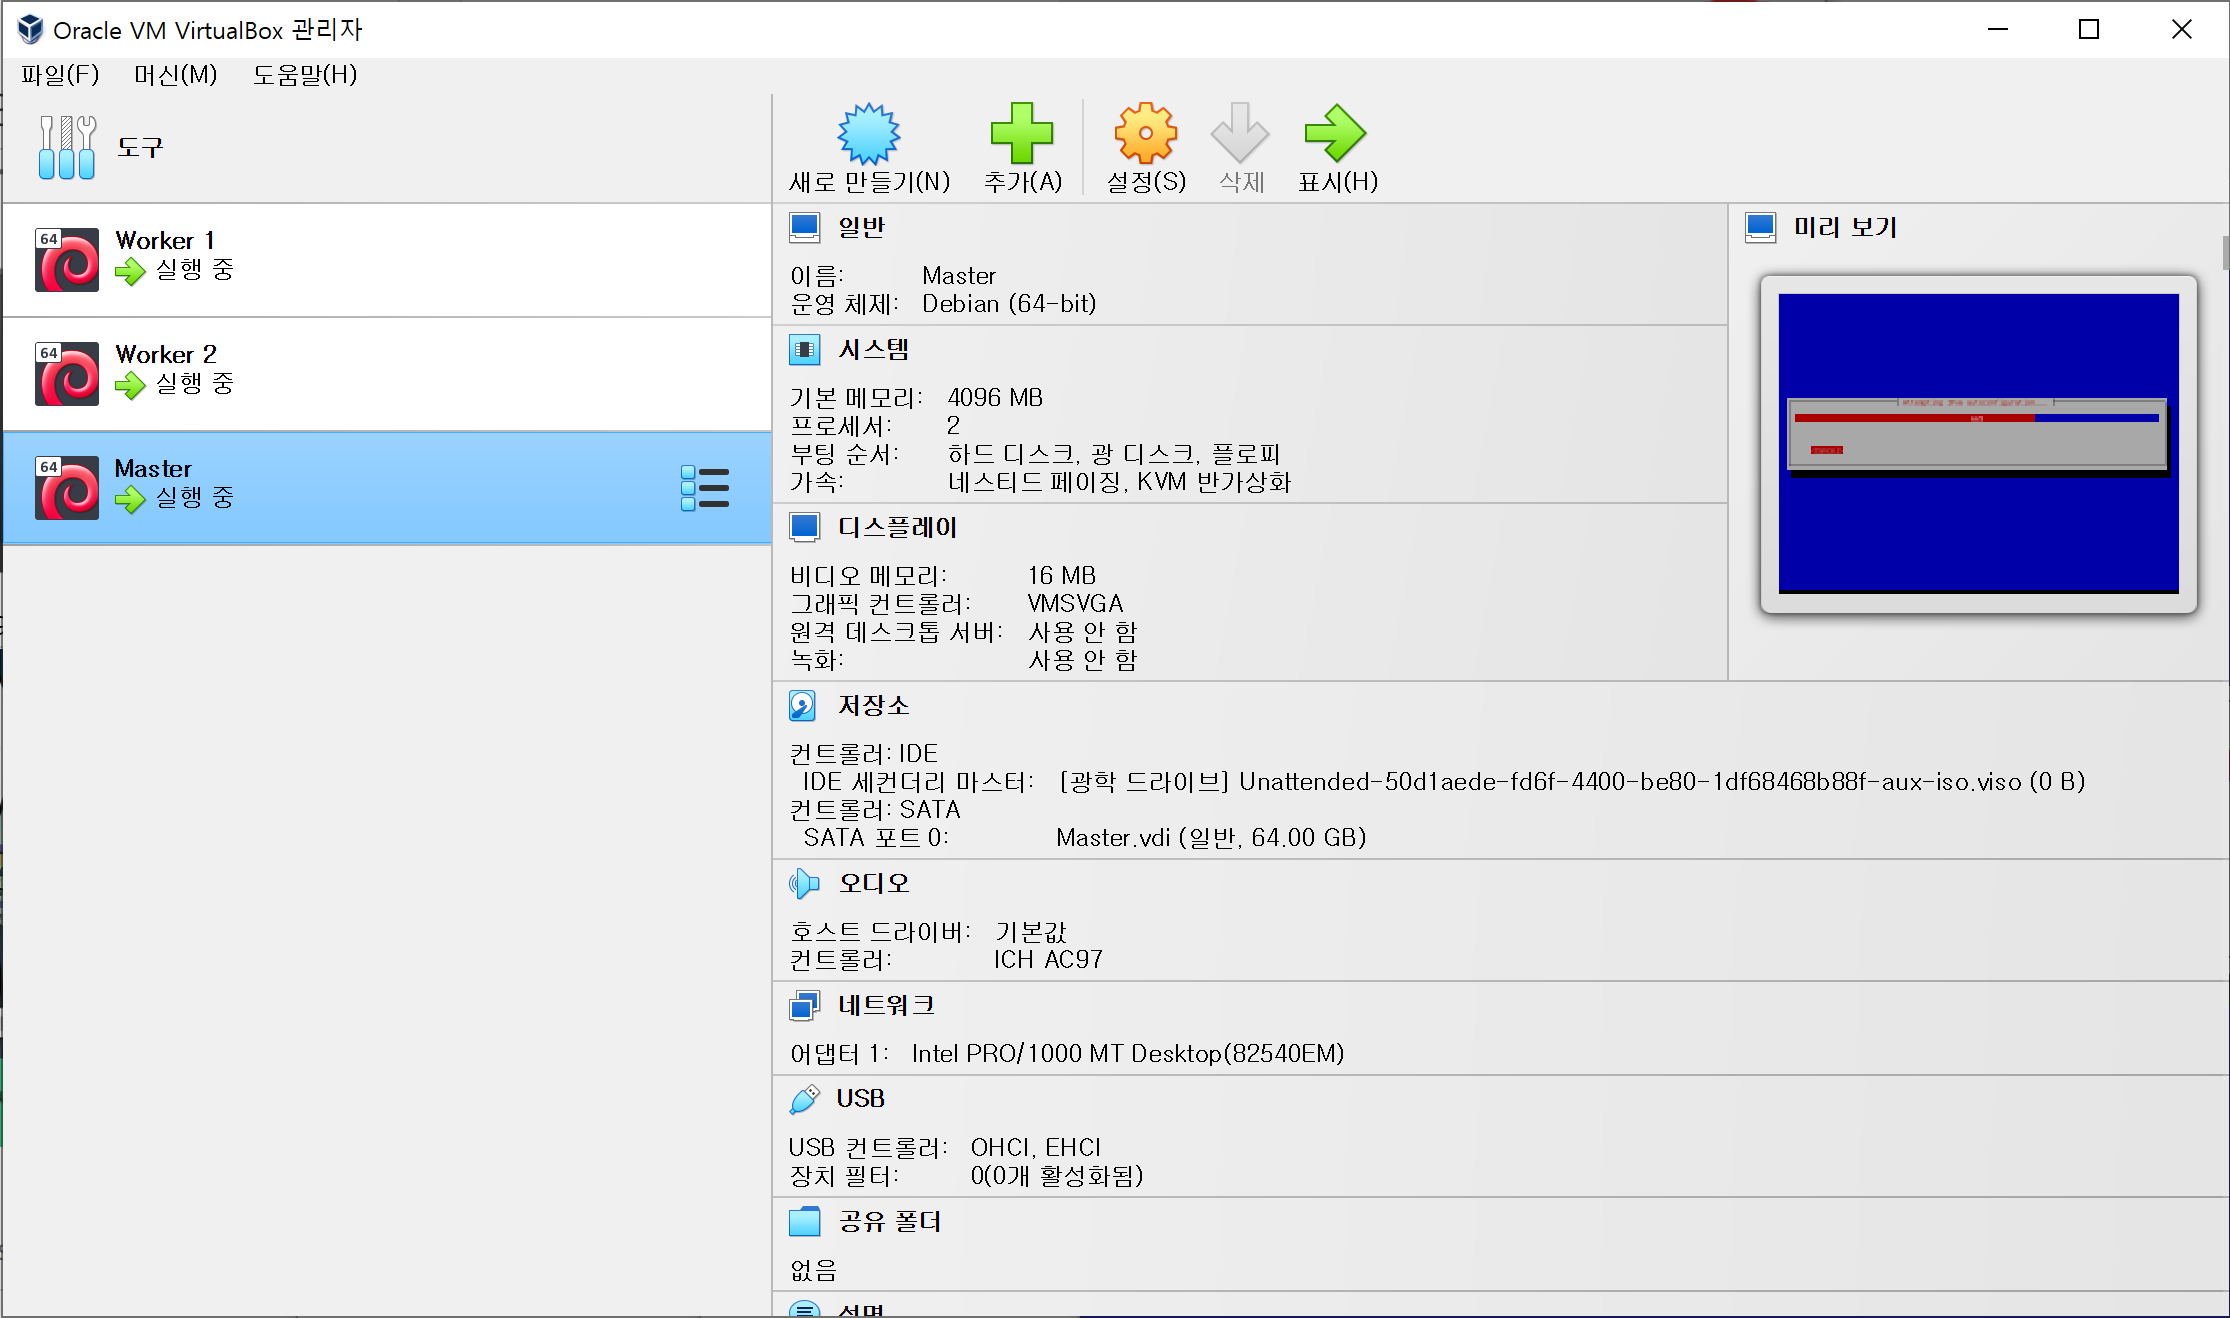The width and height of the screenshot is (2230, 1318).
Task: Click the Worker 1 Debian OS icon
Action: coord(67,260)
